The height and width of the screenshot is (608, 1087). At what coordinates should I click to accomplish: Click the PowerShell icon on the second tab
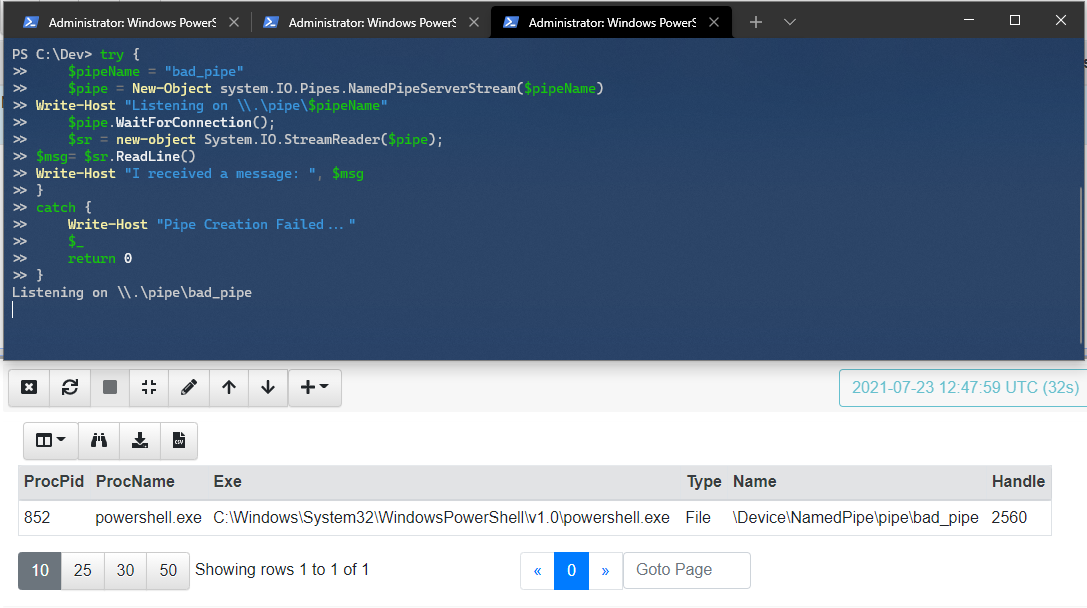tap(270, 22)
